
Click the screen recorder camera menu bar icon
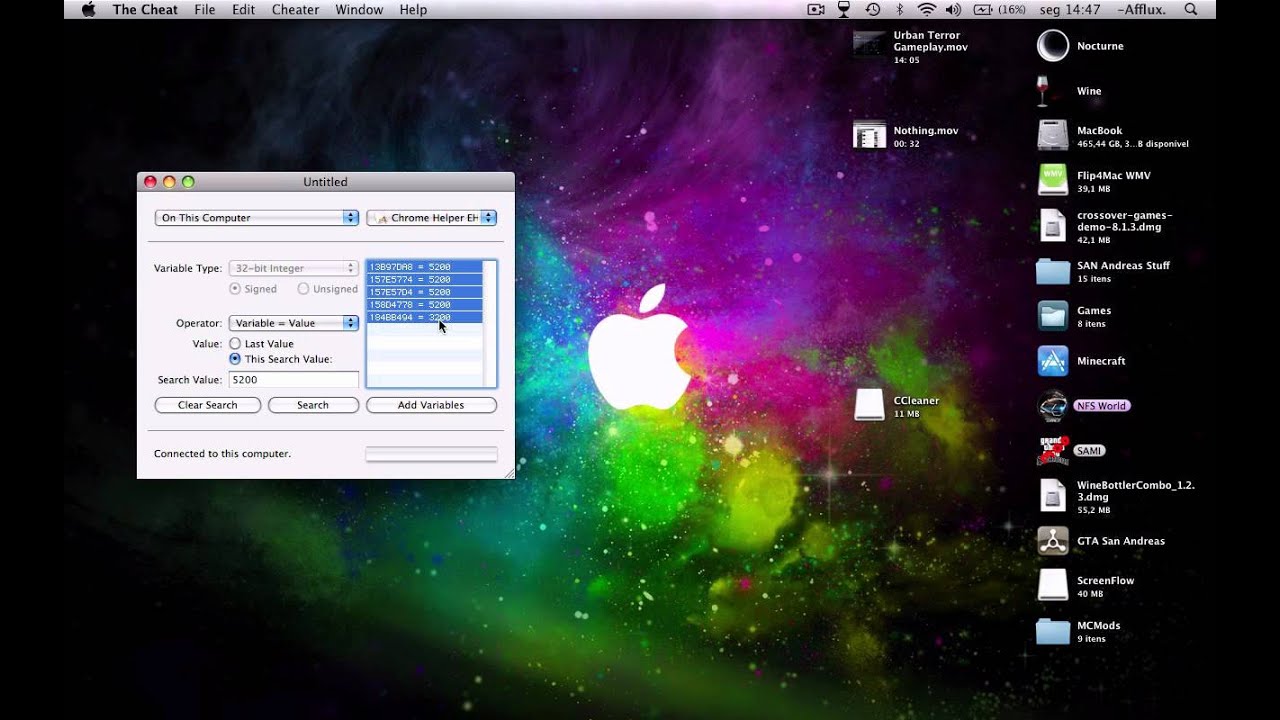click(816, 10)
